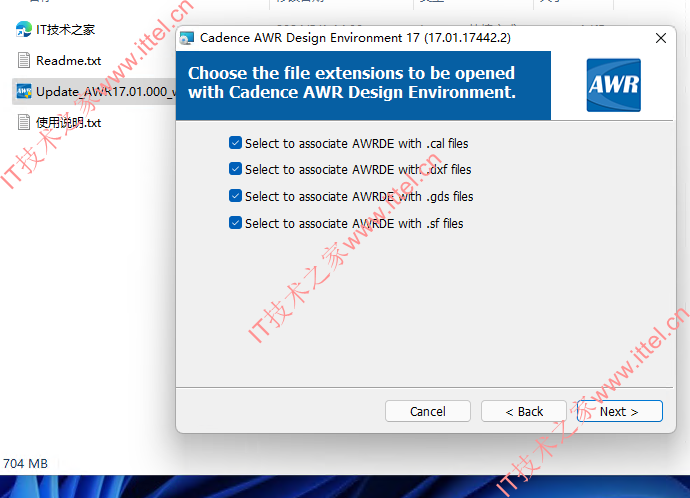
Task: Uncheck the .sf files association option
Action: pyautogui.click(x=235, y=223)
